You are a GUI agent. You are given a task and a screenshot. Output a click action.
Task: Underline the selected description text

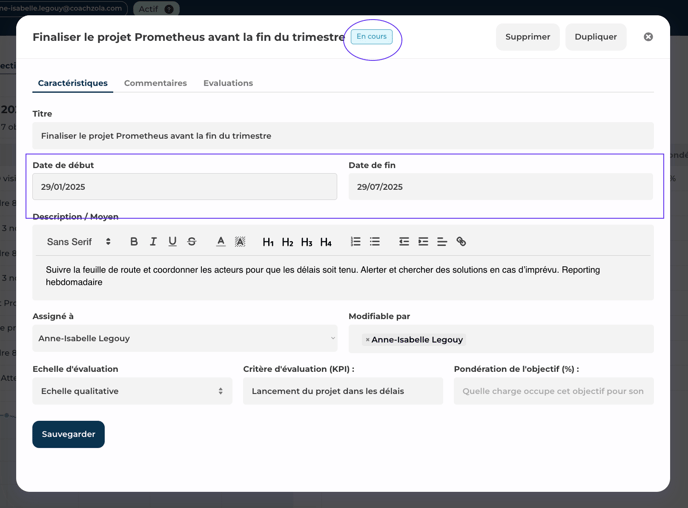(172, 242)
